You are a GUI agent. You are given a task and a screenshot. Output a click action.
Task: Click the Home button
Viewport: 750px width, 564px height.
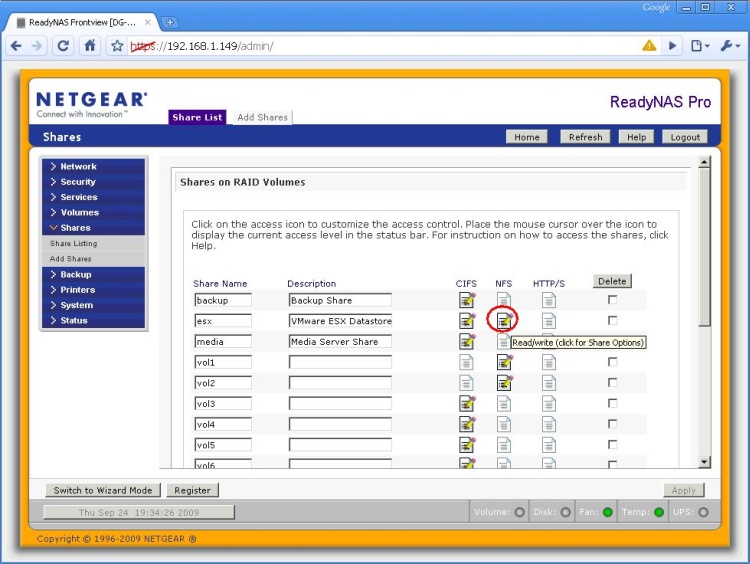tap(527, 137)
